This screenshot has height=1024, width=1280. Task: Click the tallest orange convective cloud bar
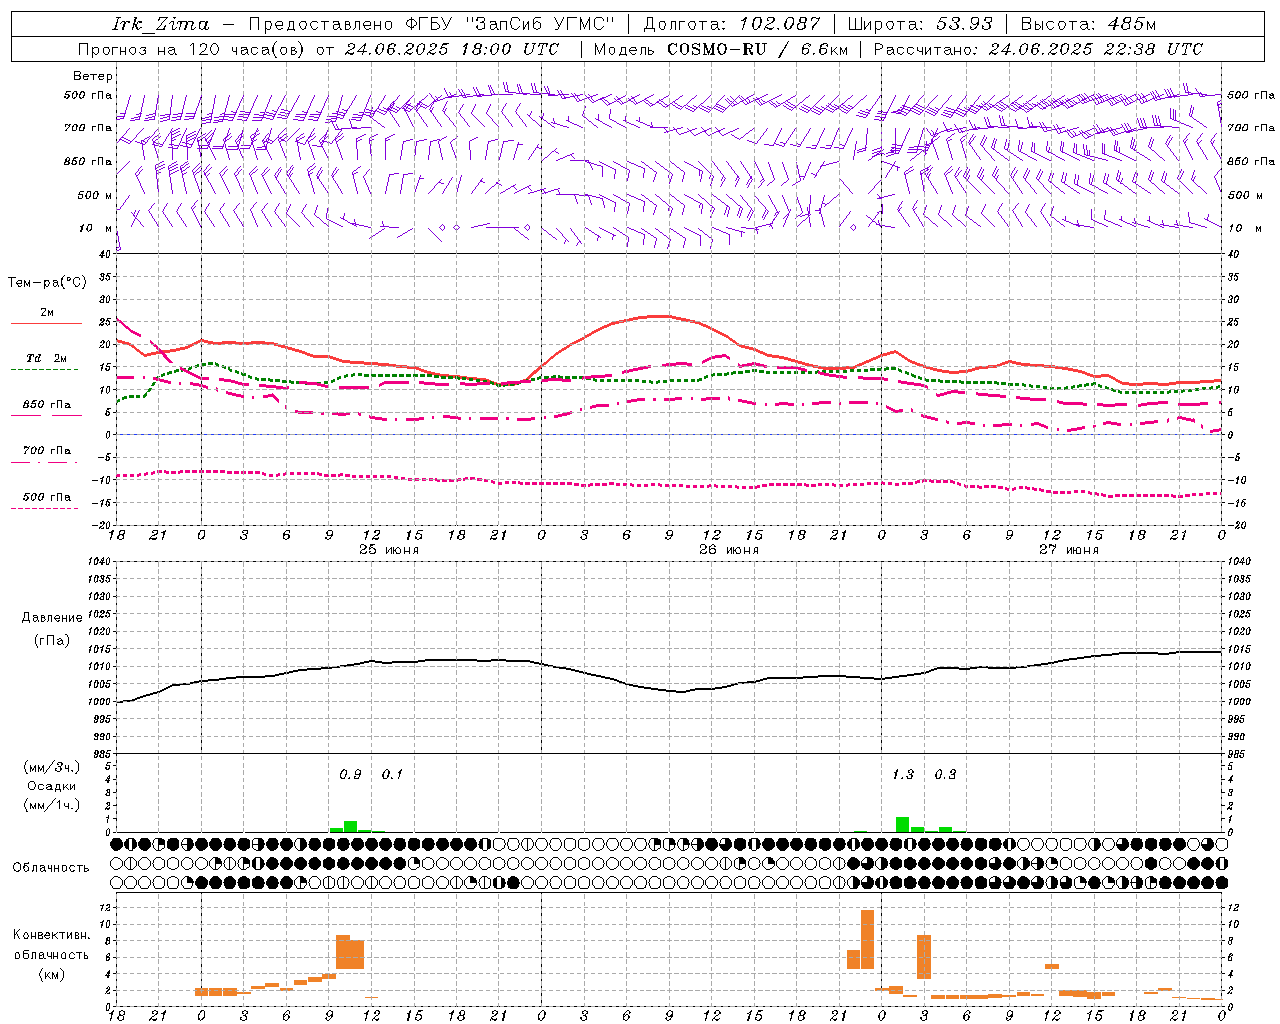click(x=867, y=939)
